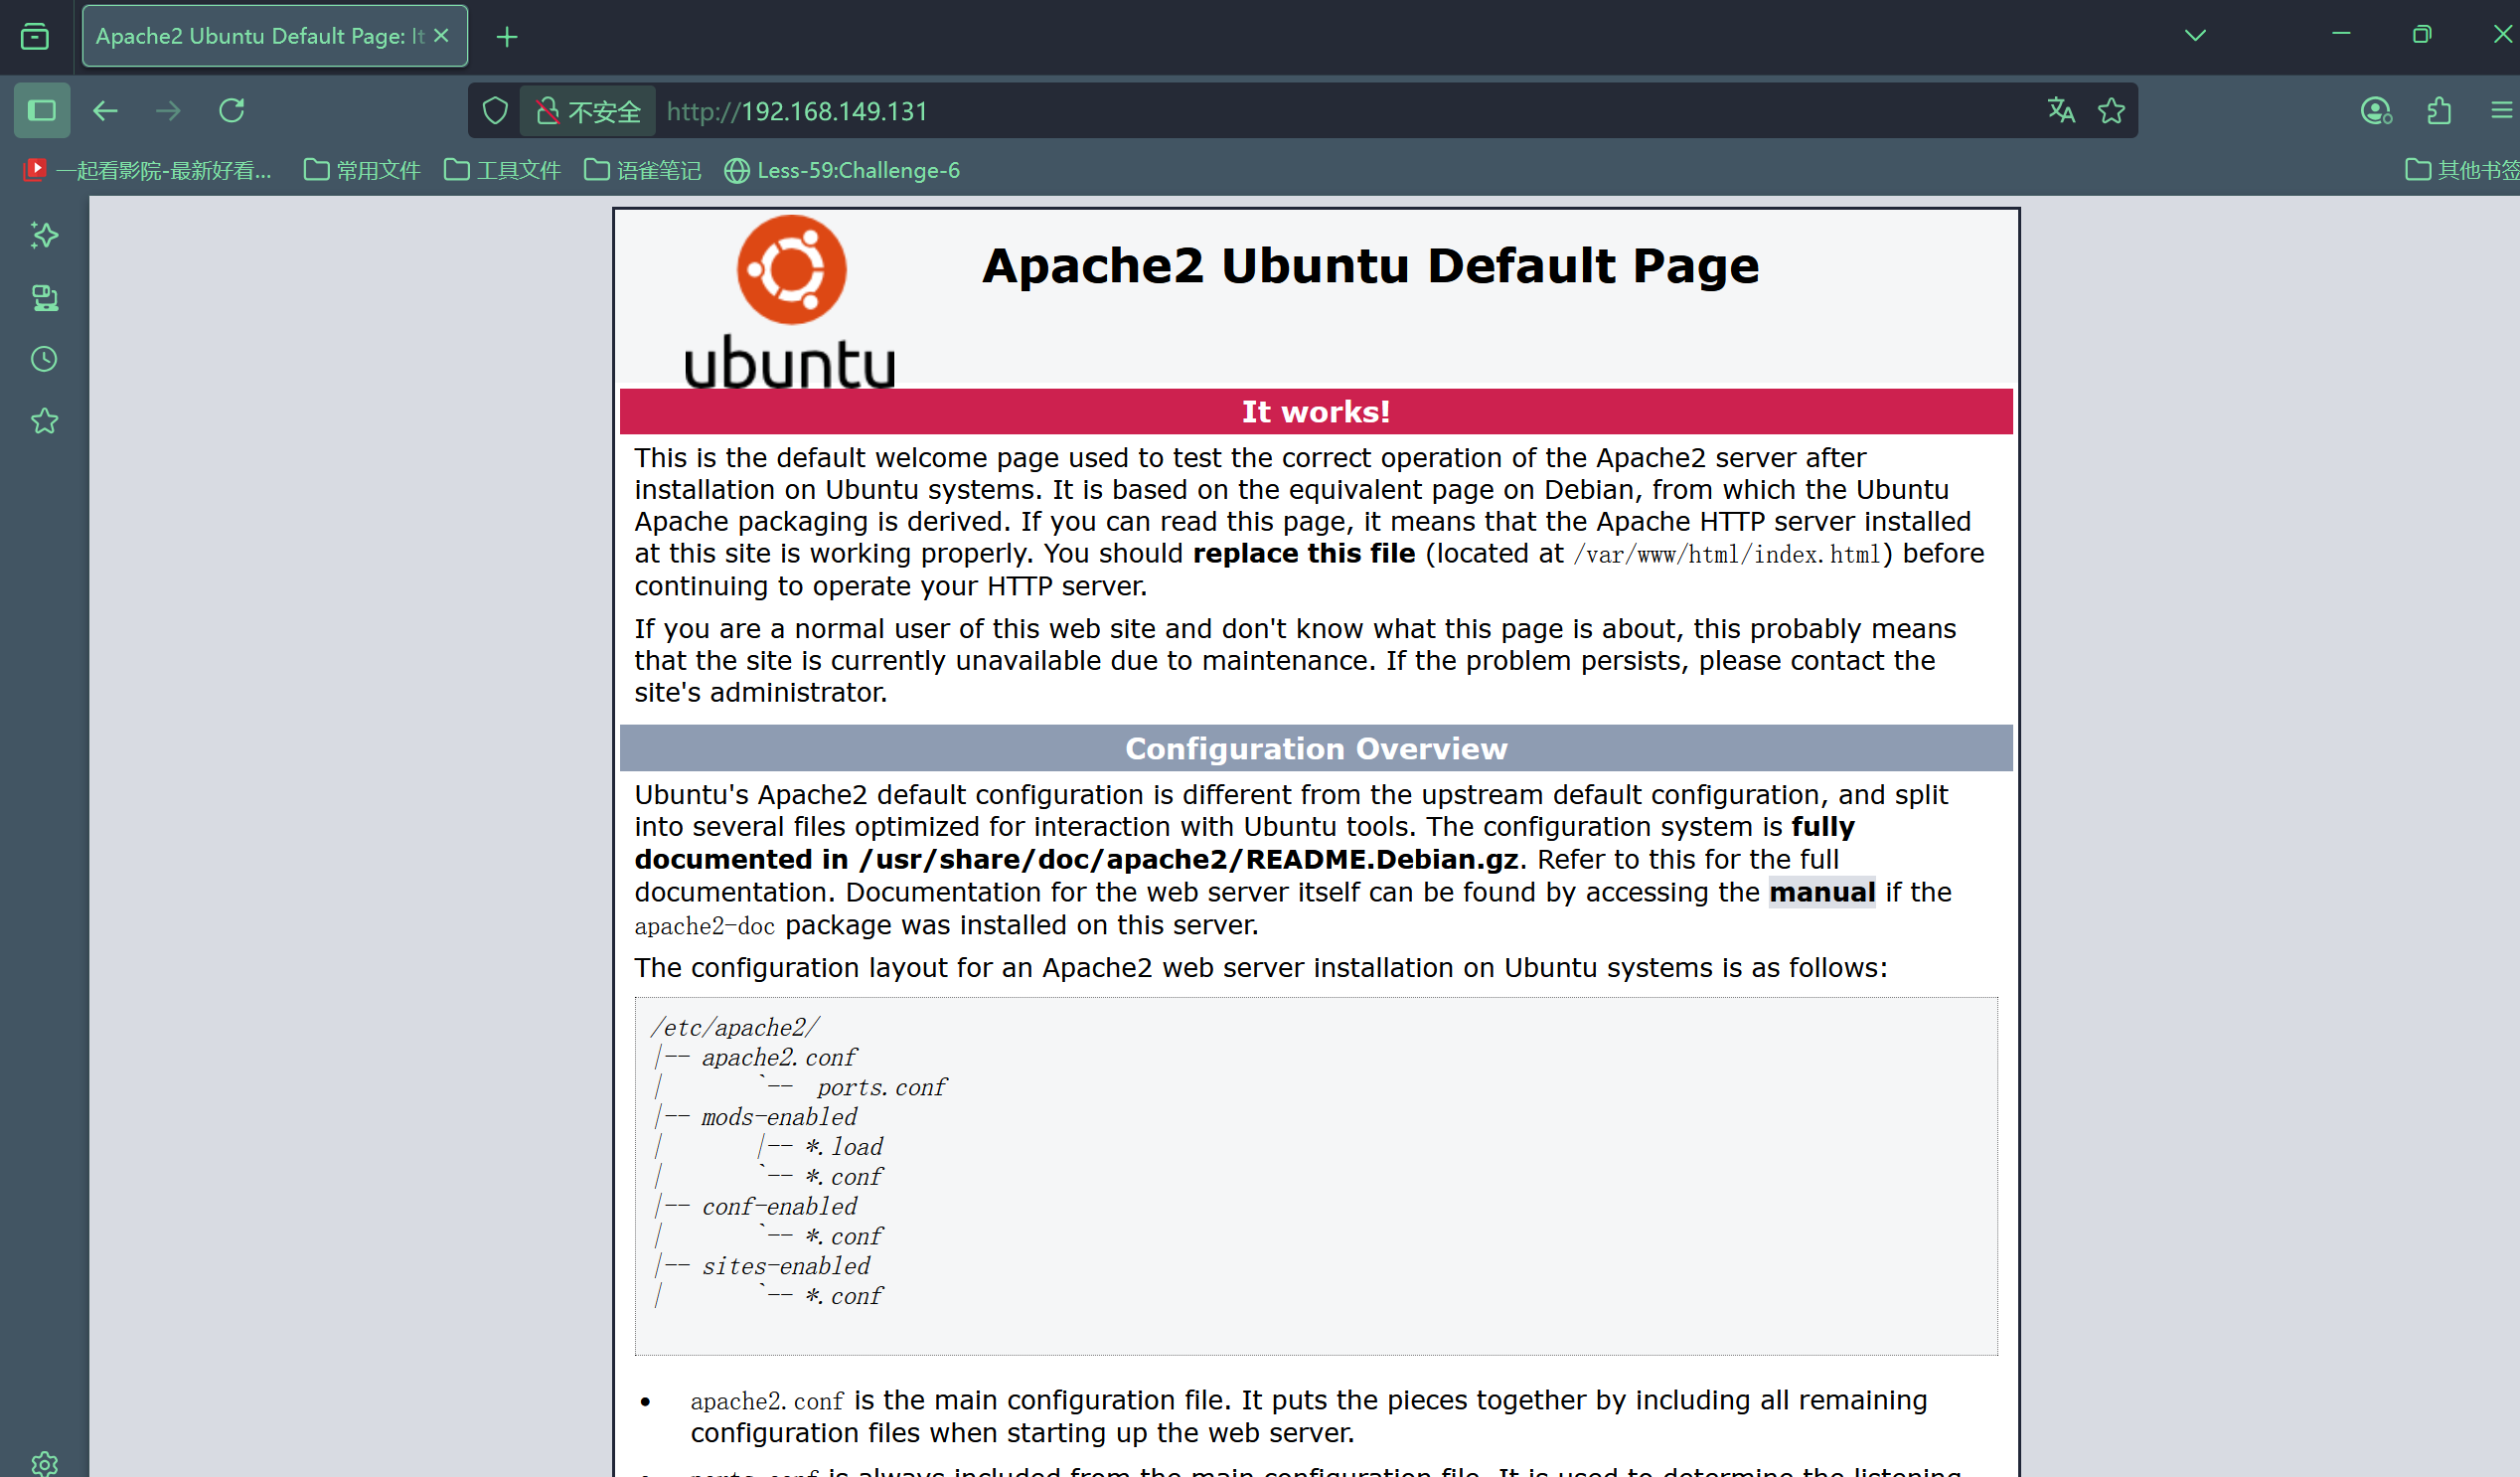Open the Less-59:Challenge-6 bookmark
Screen dimensions: 2520x1477
click(x=842, y=170)
